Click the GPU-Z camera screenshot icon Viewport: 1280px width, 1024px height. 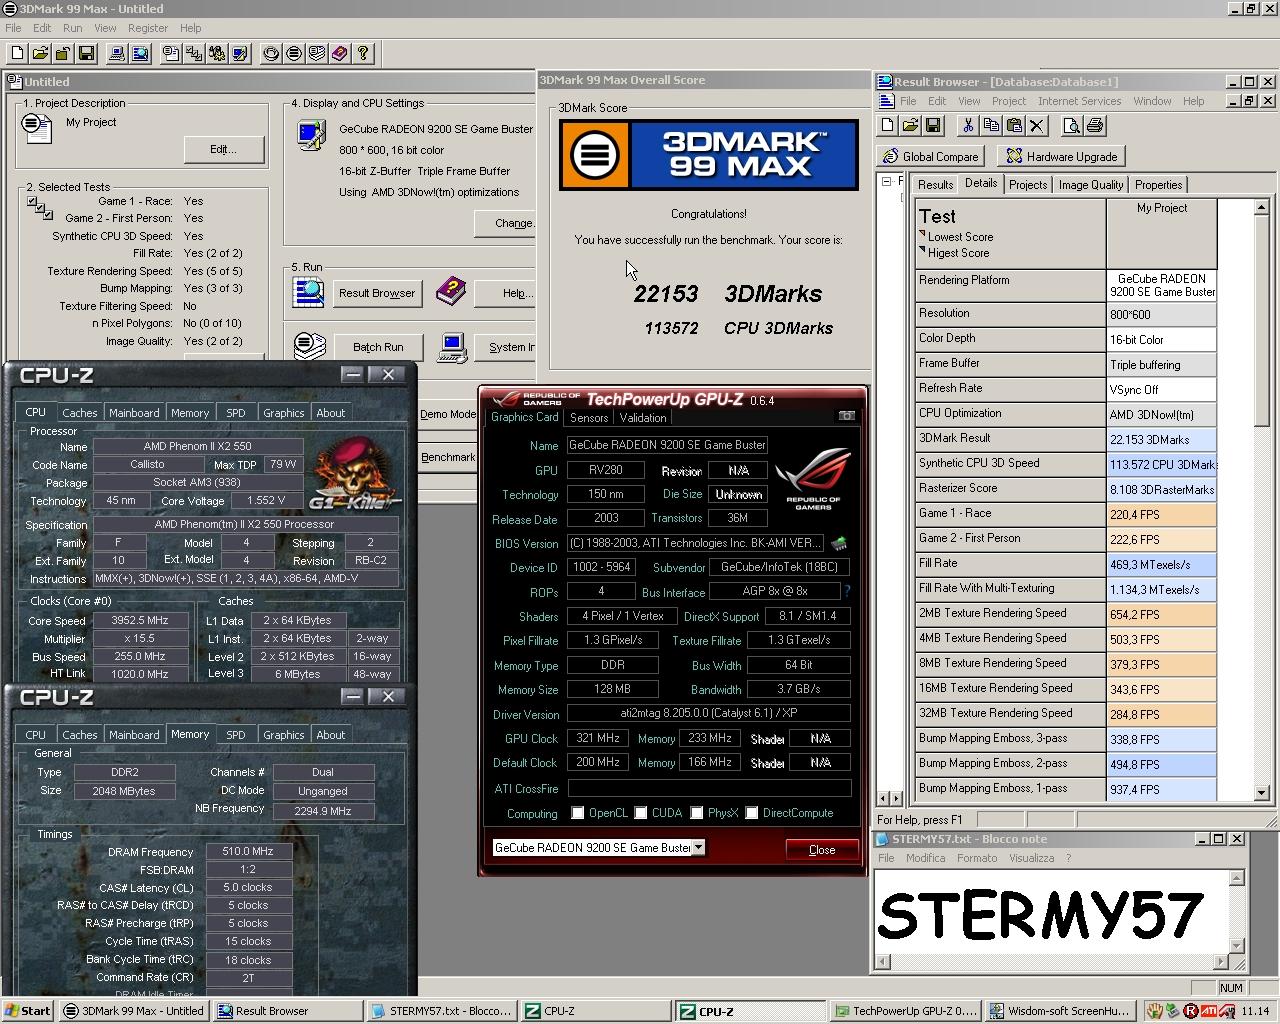tap(846, 416)
